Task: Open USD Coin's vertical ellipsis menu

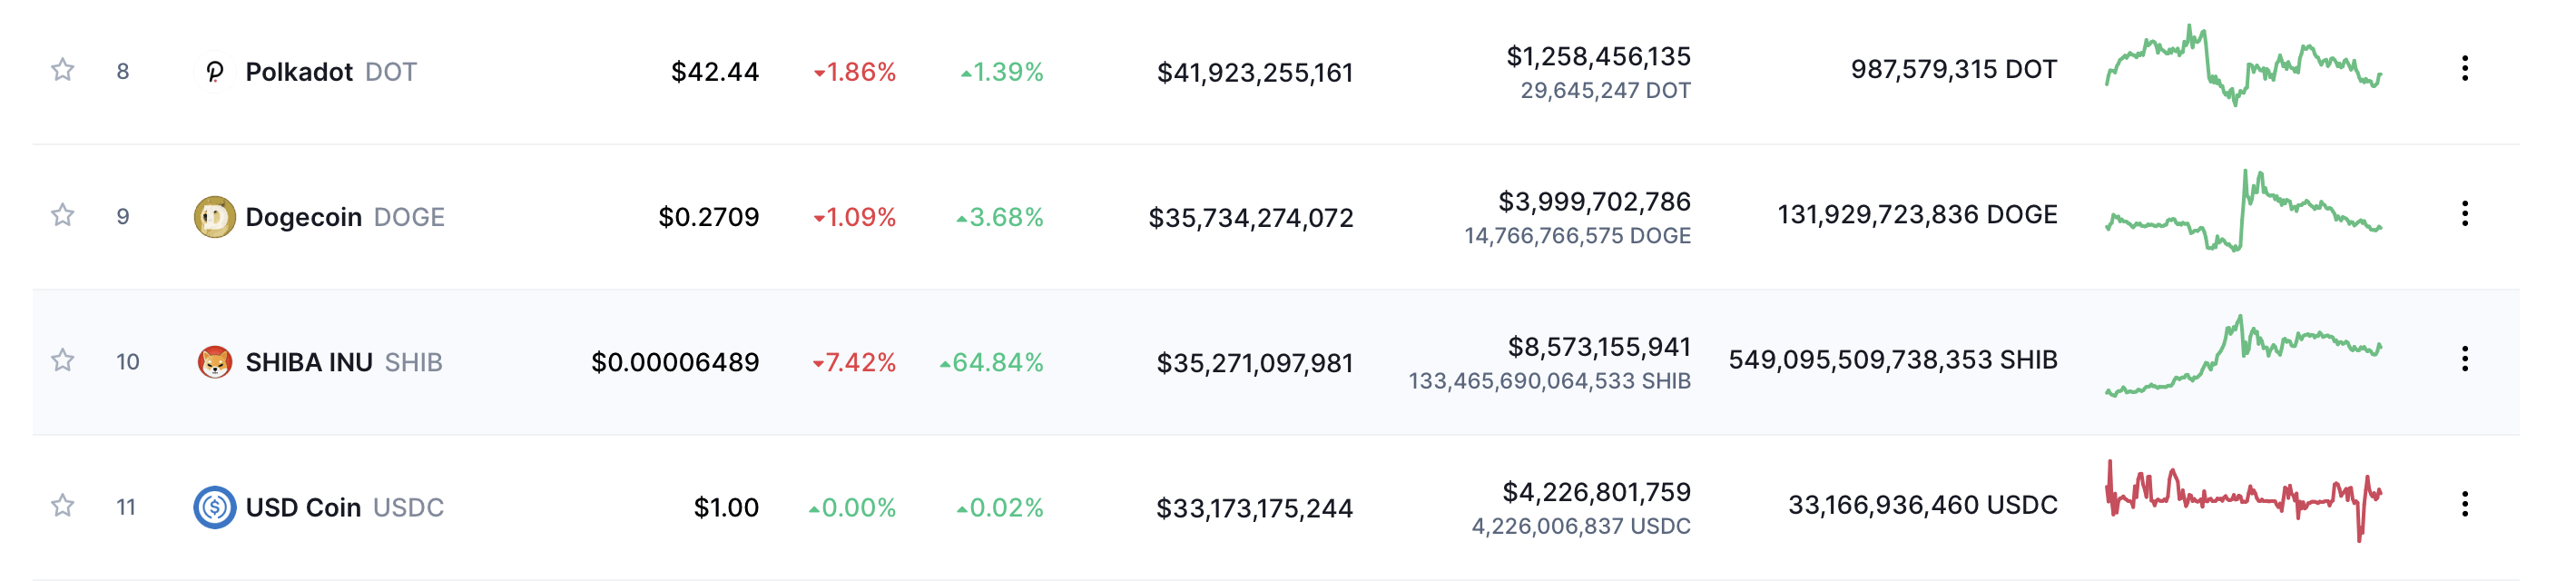Action: (2465, 504)
